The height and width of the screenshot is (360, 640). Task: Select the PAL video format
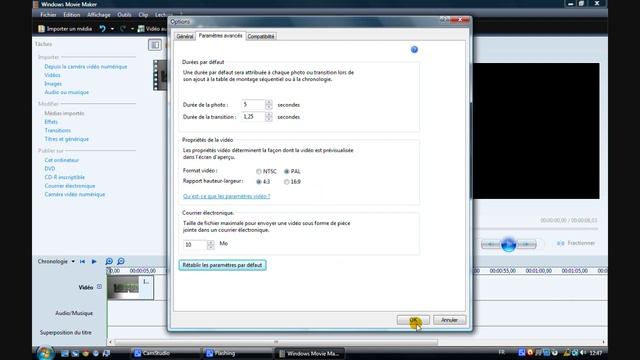coord(287,171)
